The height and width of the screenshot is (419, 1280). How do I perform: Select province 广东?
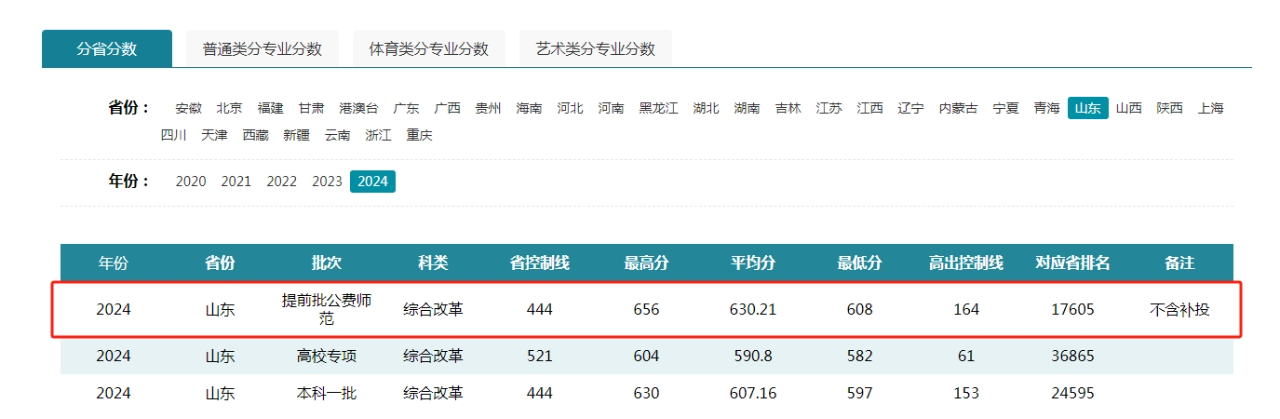coord(406,108)
